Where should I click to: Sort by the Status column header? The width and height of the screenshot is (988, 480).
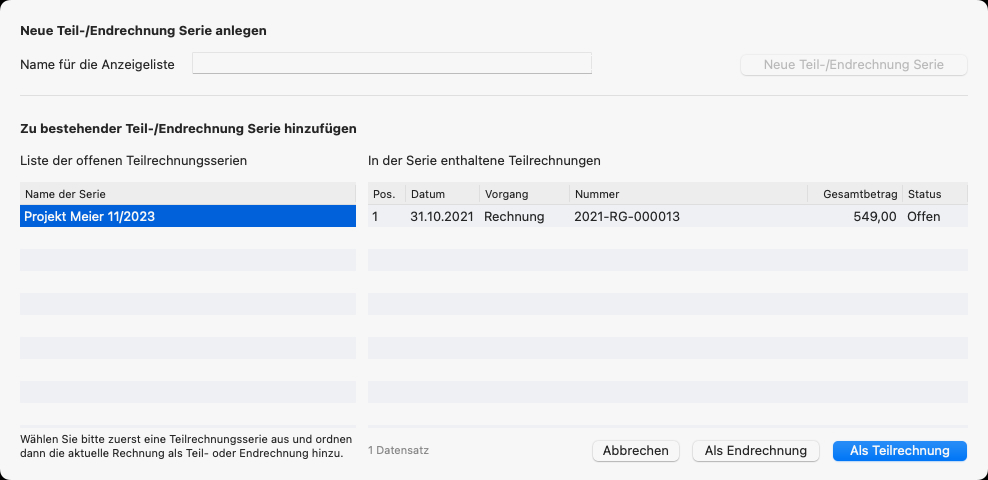click(934, 194)
